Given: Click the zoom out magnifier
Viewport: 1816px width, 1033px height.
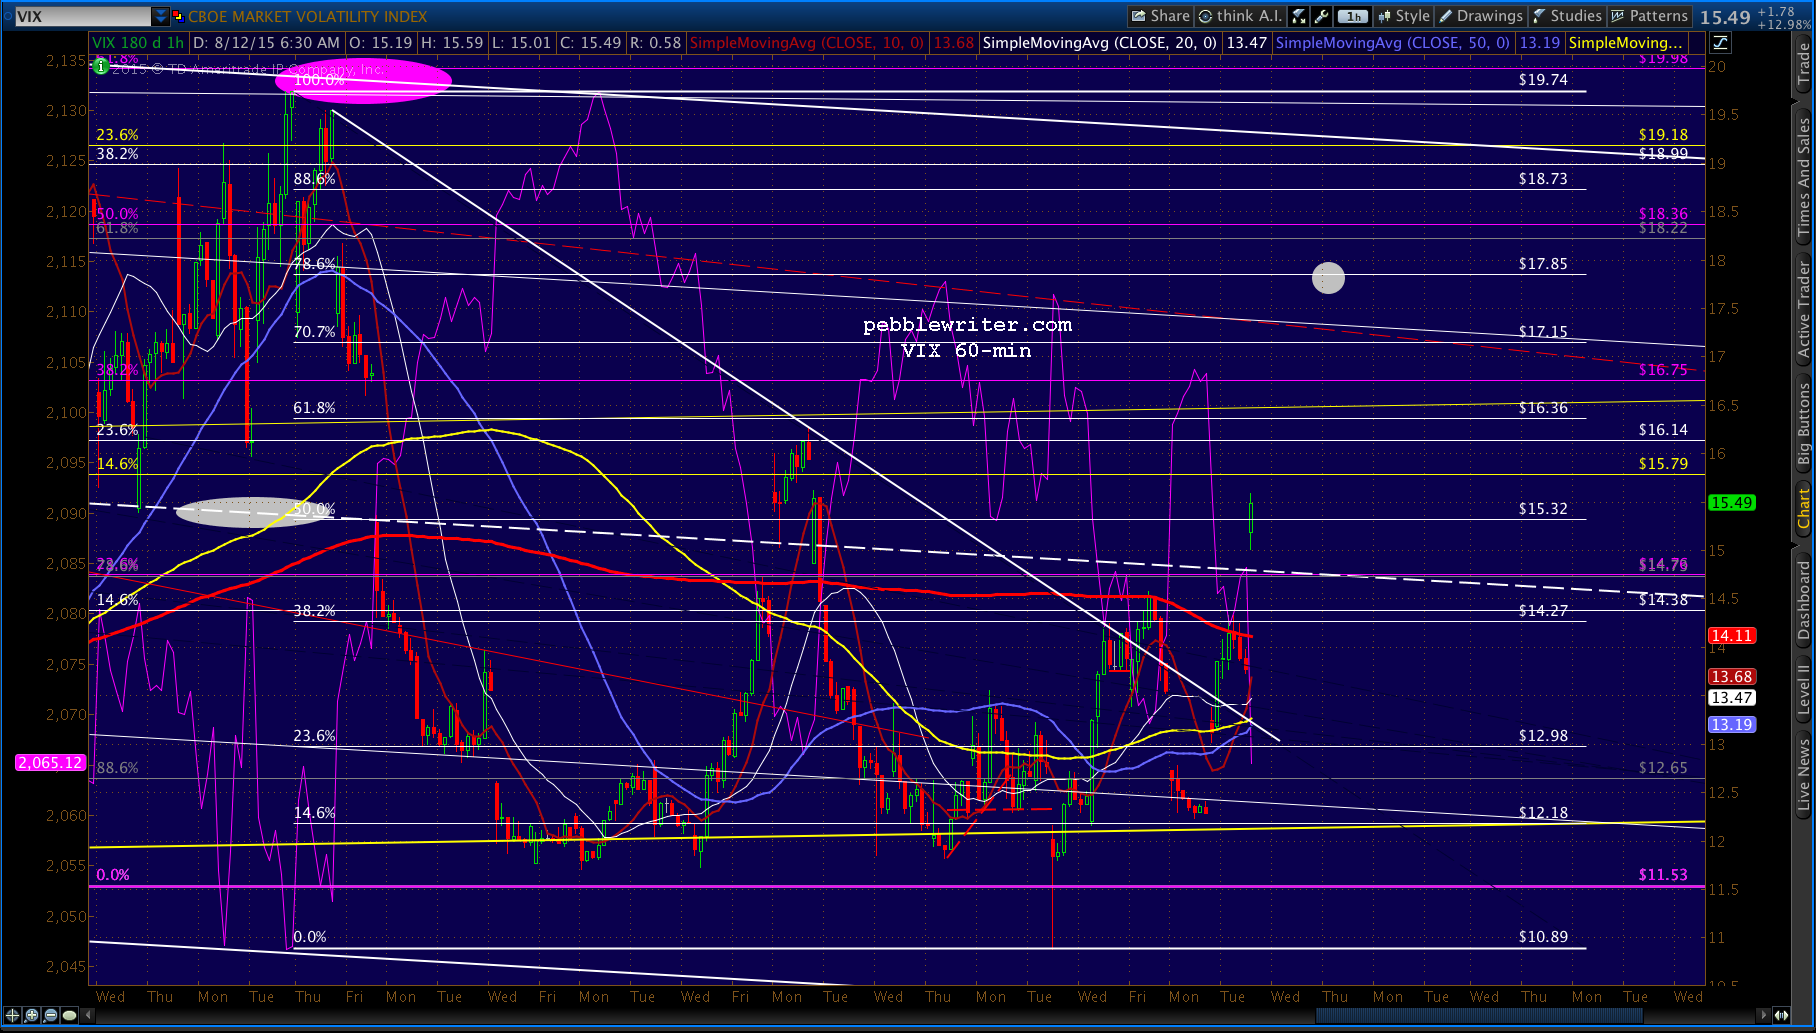Looking at the screenshot, I should tap(50, 1015).
